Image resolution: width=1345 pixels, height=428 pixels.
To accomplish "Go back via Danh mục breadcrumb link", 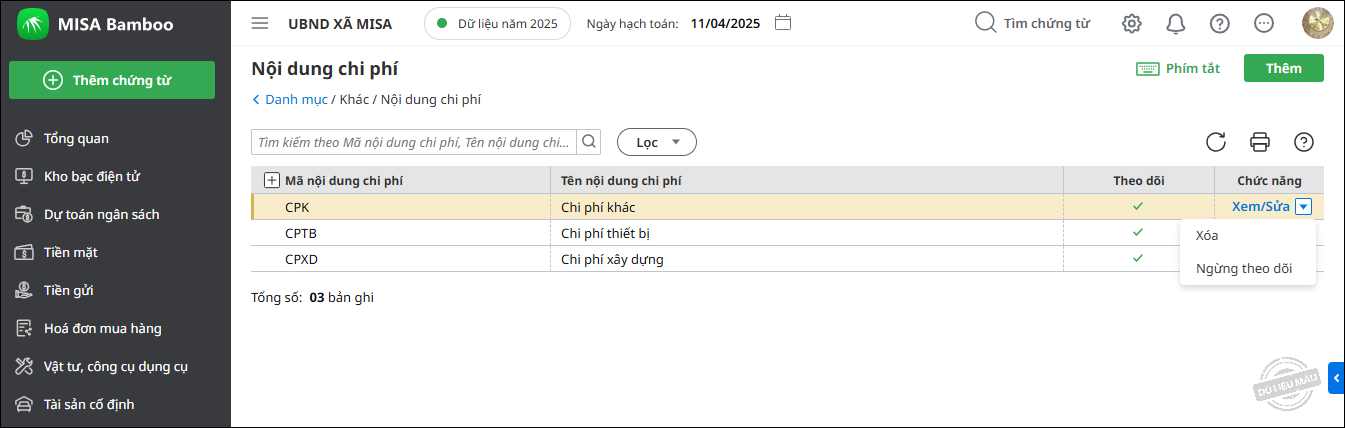I will 289,100.
